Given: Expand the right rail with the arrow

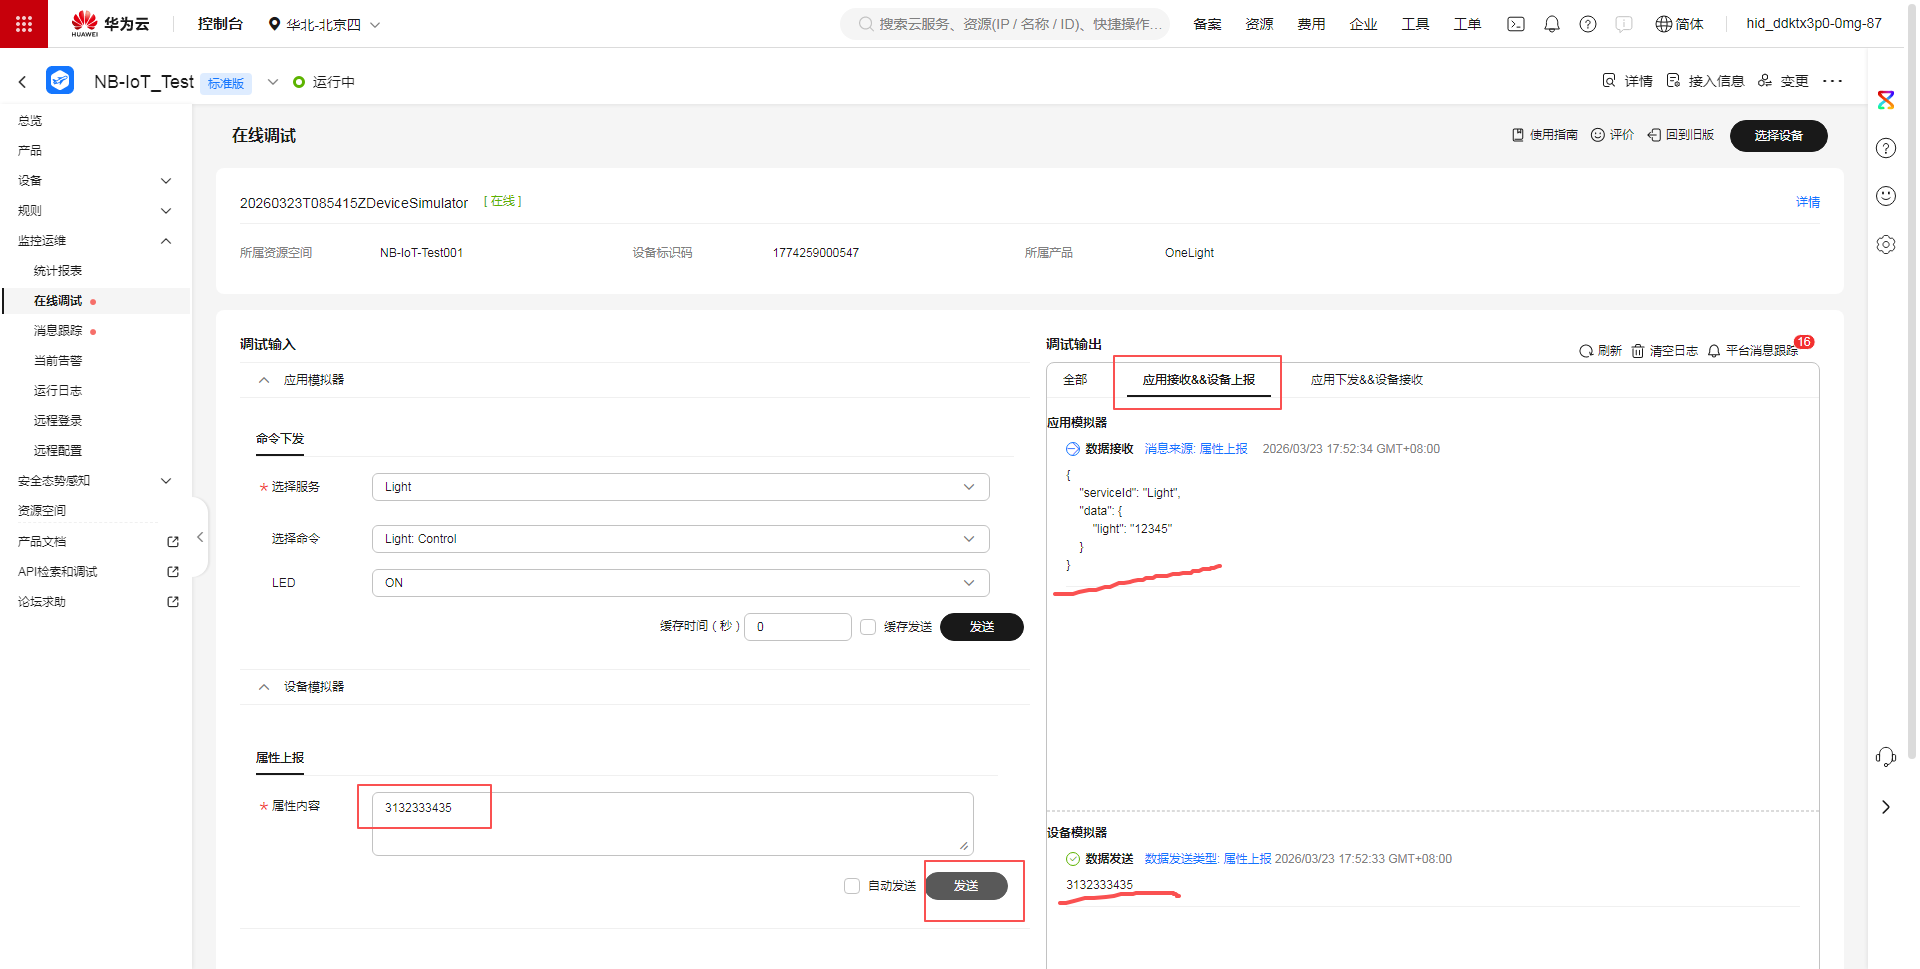Looking at the screenshot, I should click(1886, 807).
